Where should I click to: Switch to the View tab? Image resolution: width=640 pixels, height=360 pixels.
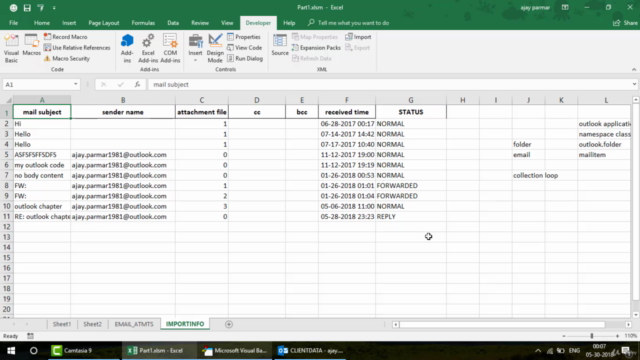click(x=227, y=23)
